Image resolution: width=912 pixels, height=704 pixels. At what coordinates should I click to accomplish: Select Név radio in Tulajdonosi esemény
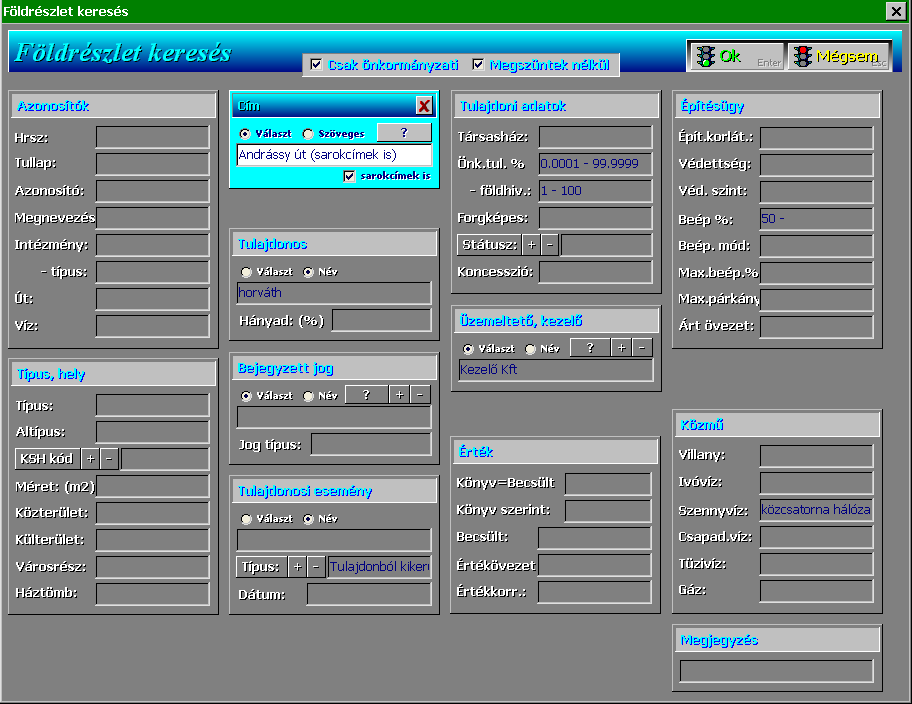(x=308, y=519)
